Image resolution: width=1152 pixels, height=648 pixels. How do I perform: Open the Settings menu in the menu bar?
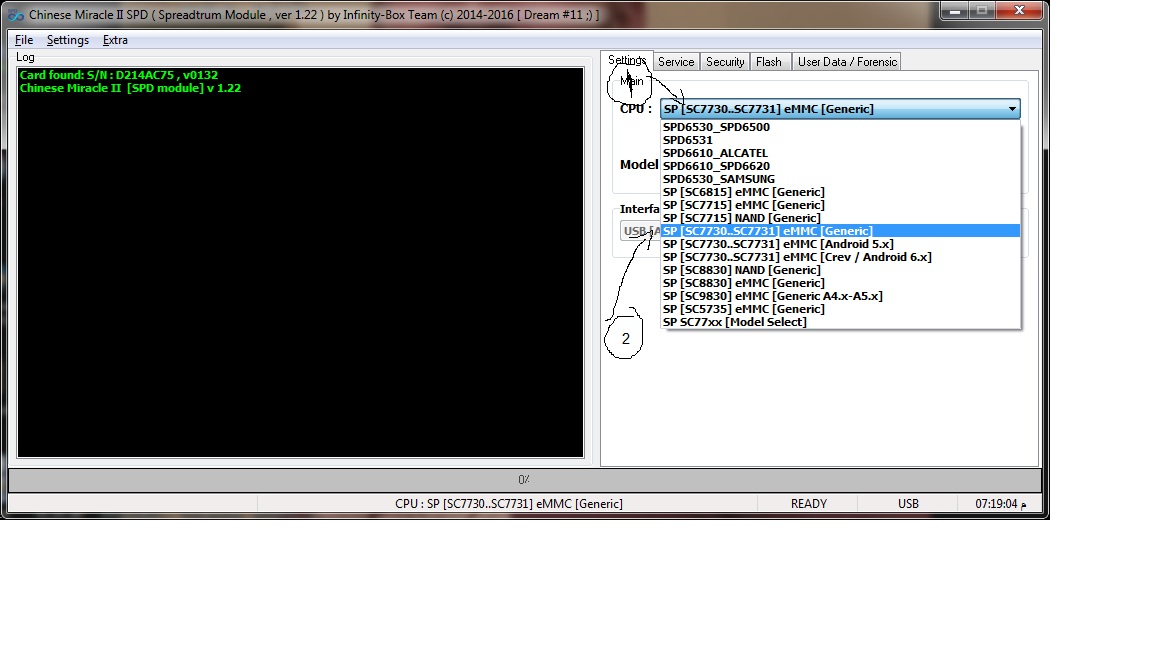[x=68, y=40]
